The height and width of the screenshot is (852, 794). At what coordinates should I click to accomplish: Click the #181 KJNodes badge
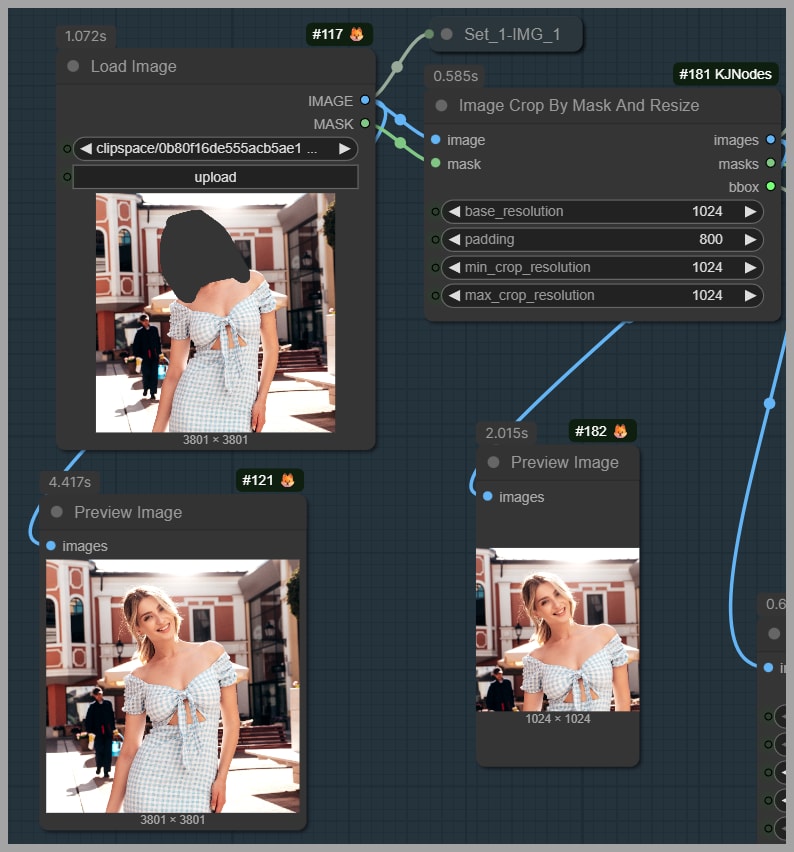727,74
